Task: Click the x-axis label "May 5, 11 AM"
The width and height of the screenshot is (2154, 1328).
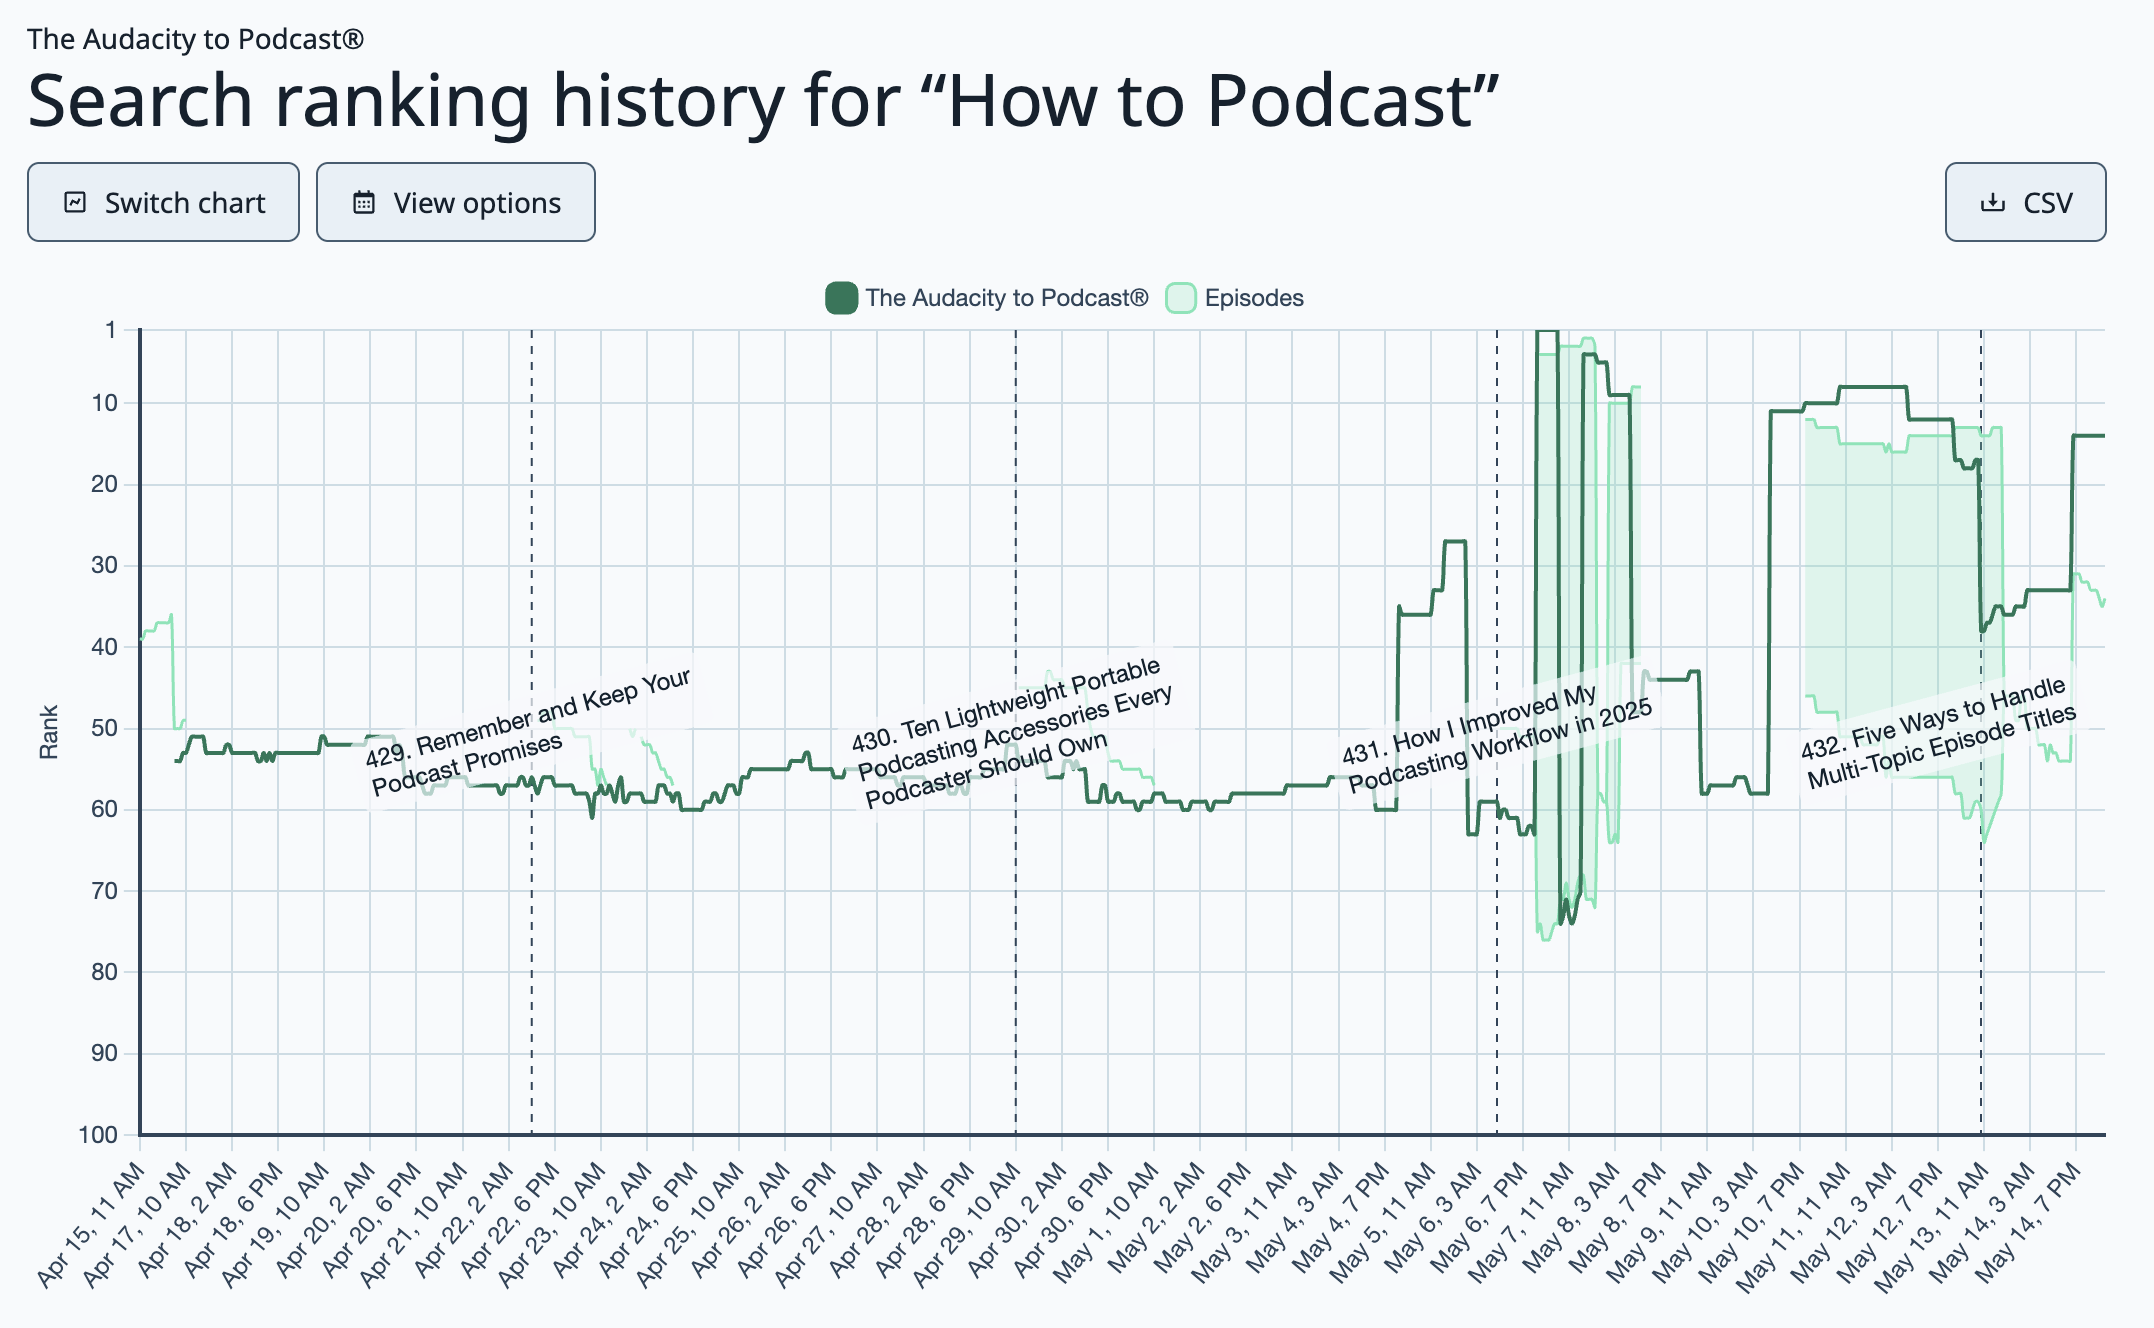Action: (x=1385, y=1222)
